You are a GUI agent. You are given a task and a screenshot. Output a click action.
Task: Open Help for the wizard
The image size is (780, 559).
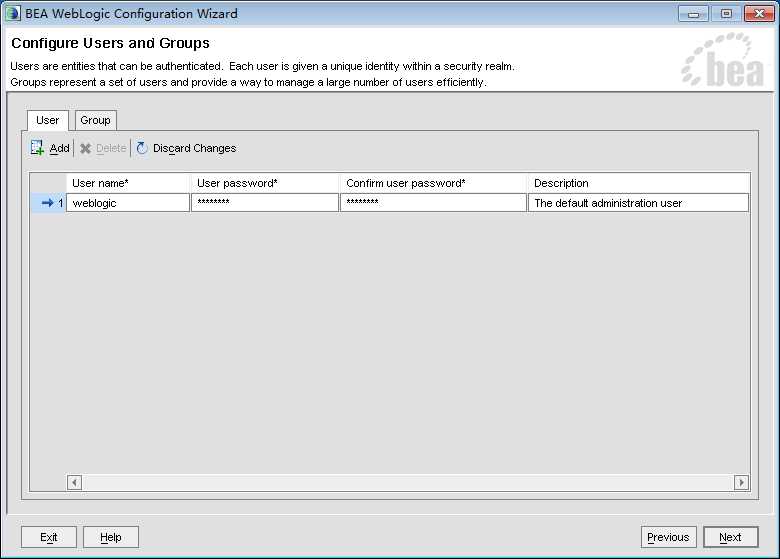pos(110,537)
